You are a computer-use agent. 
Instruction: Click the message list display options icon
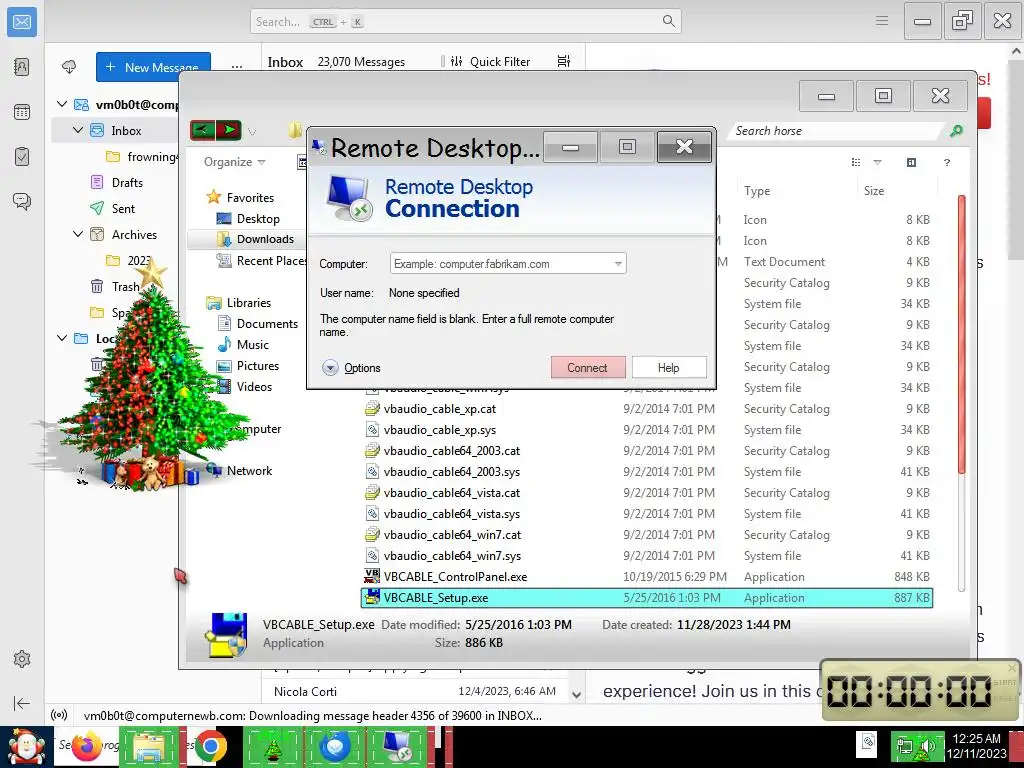(564, 61)
